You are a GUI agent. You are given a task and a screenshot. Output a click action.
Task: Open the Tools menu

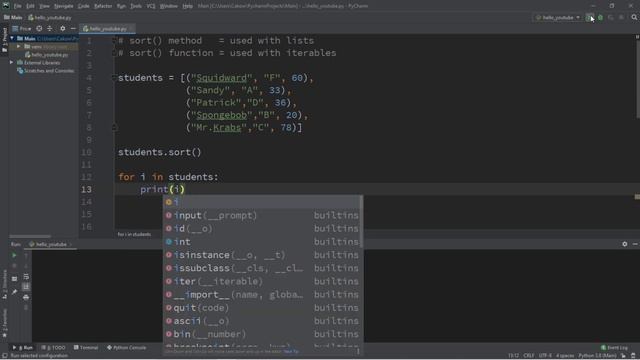coord(136,6)
